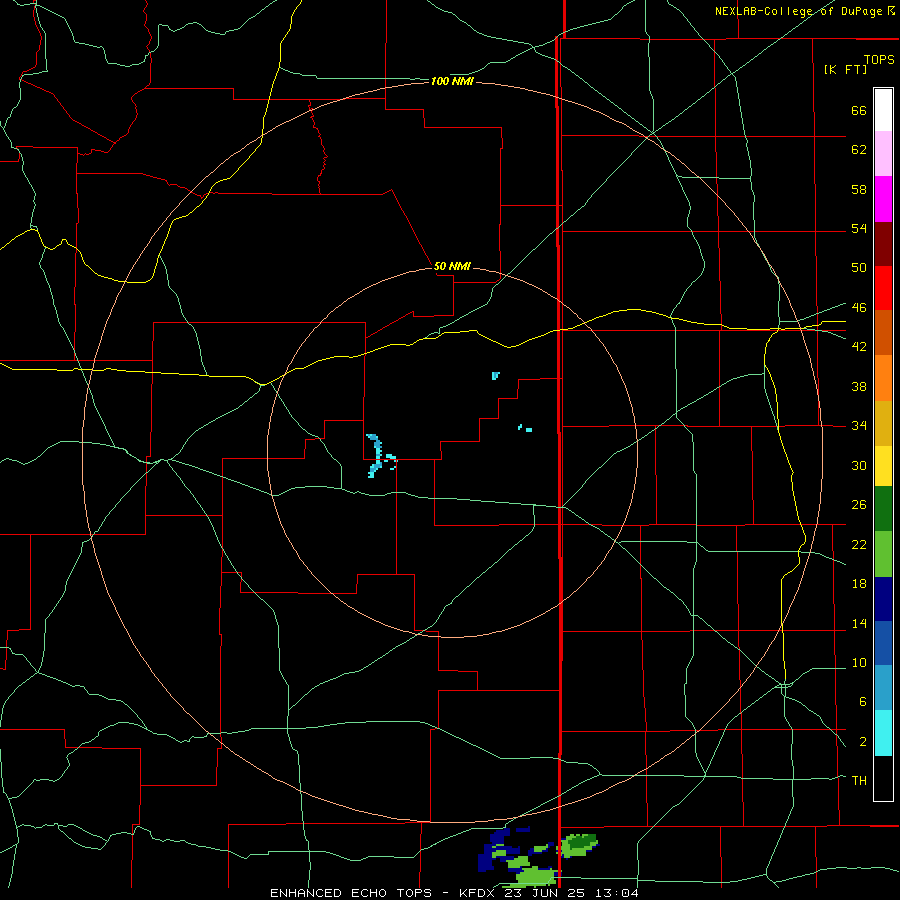Click the legend value '2'
This screenshot has height=900, width=900.
[862, 742]
